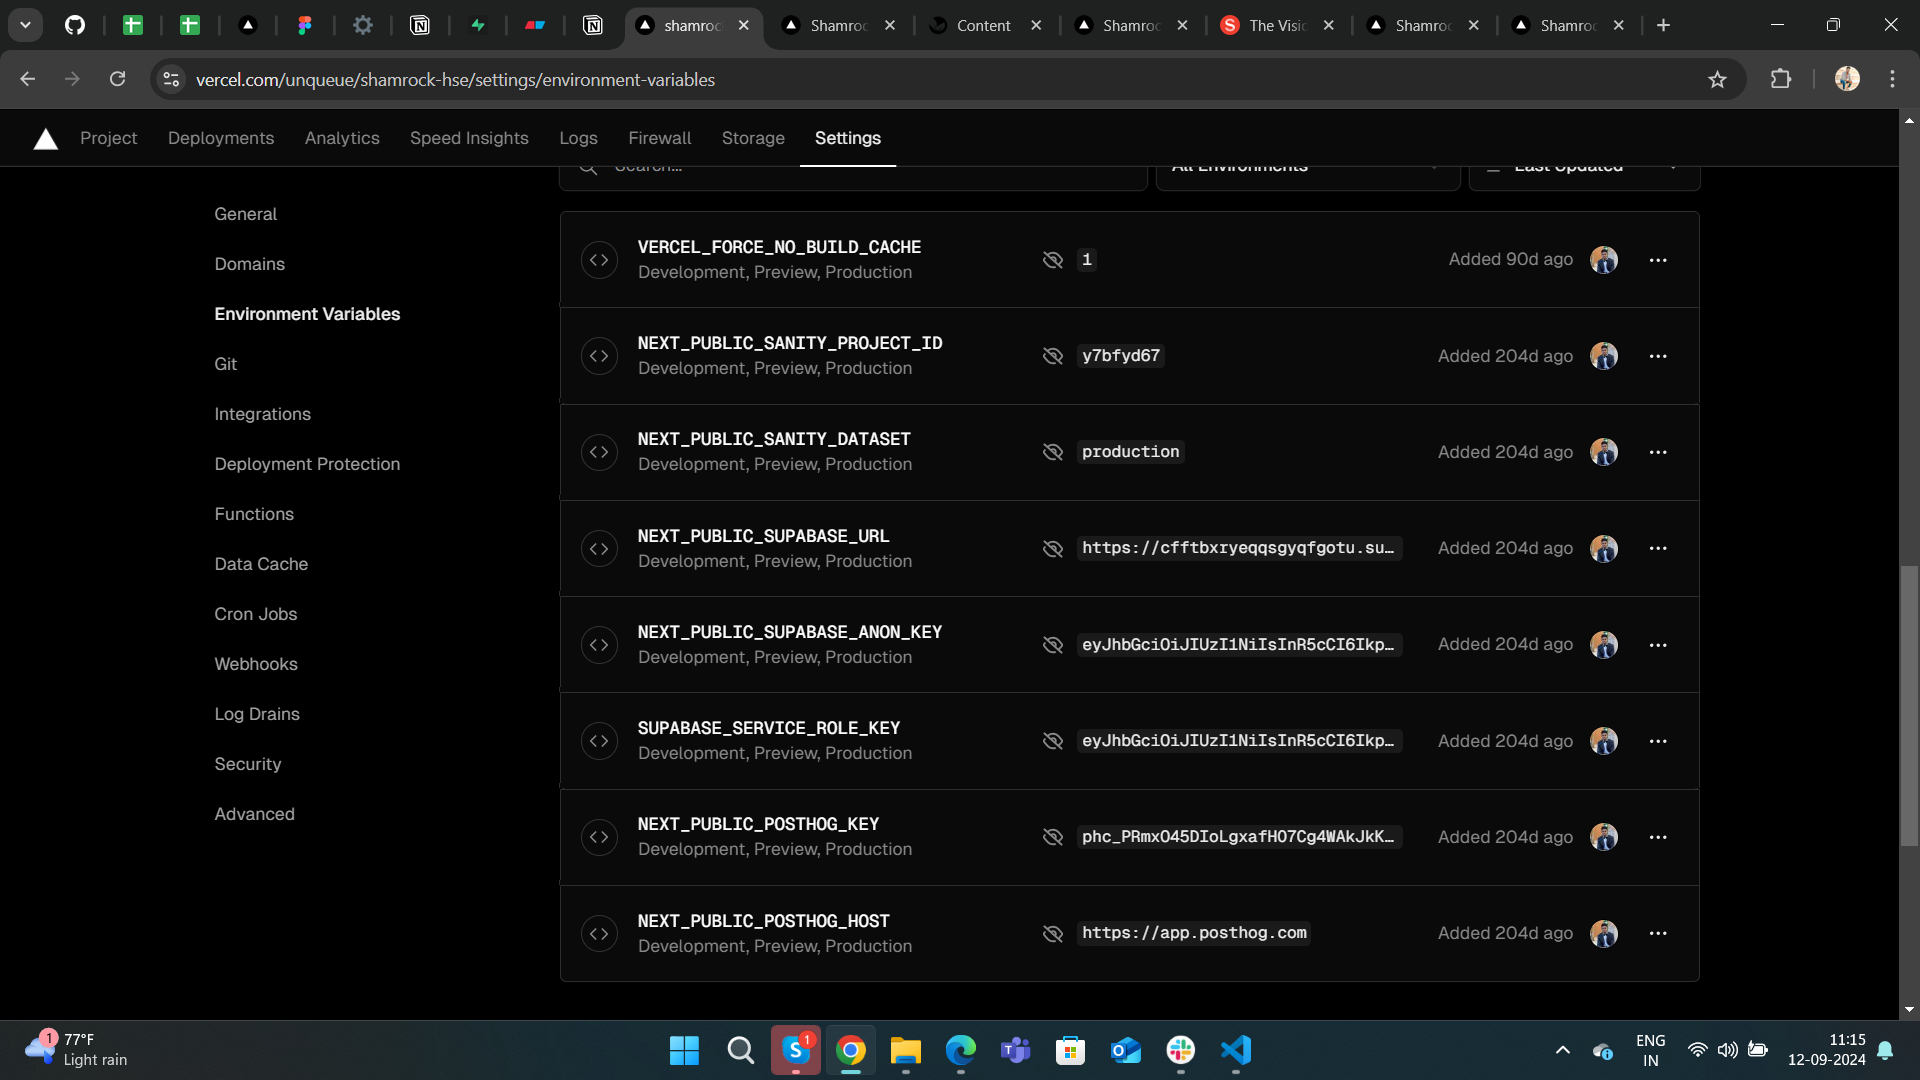Click the code icon for NEXT_PUBLIC_POSTHOG_HOST
Viewport: 1920px width, 1080px height.
pyautogui.click(x=599, y=933)
